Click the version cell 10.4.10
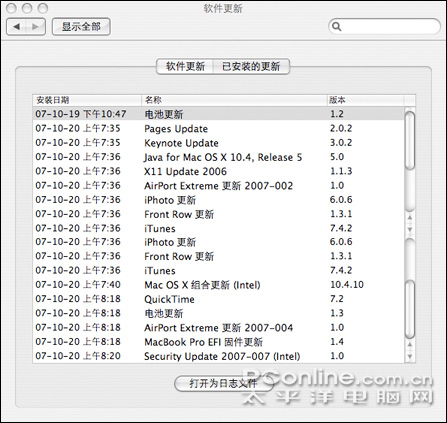The width and height of the screenshot is (447, 423). point(347,285)
